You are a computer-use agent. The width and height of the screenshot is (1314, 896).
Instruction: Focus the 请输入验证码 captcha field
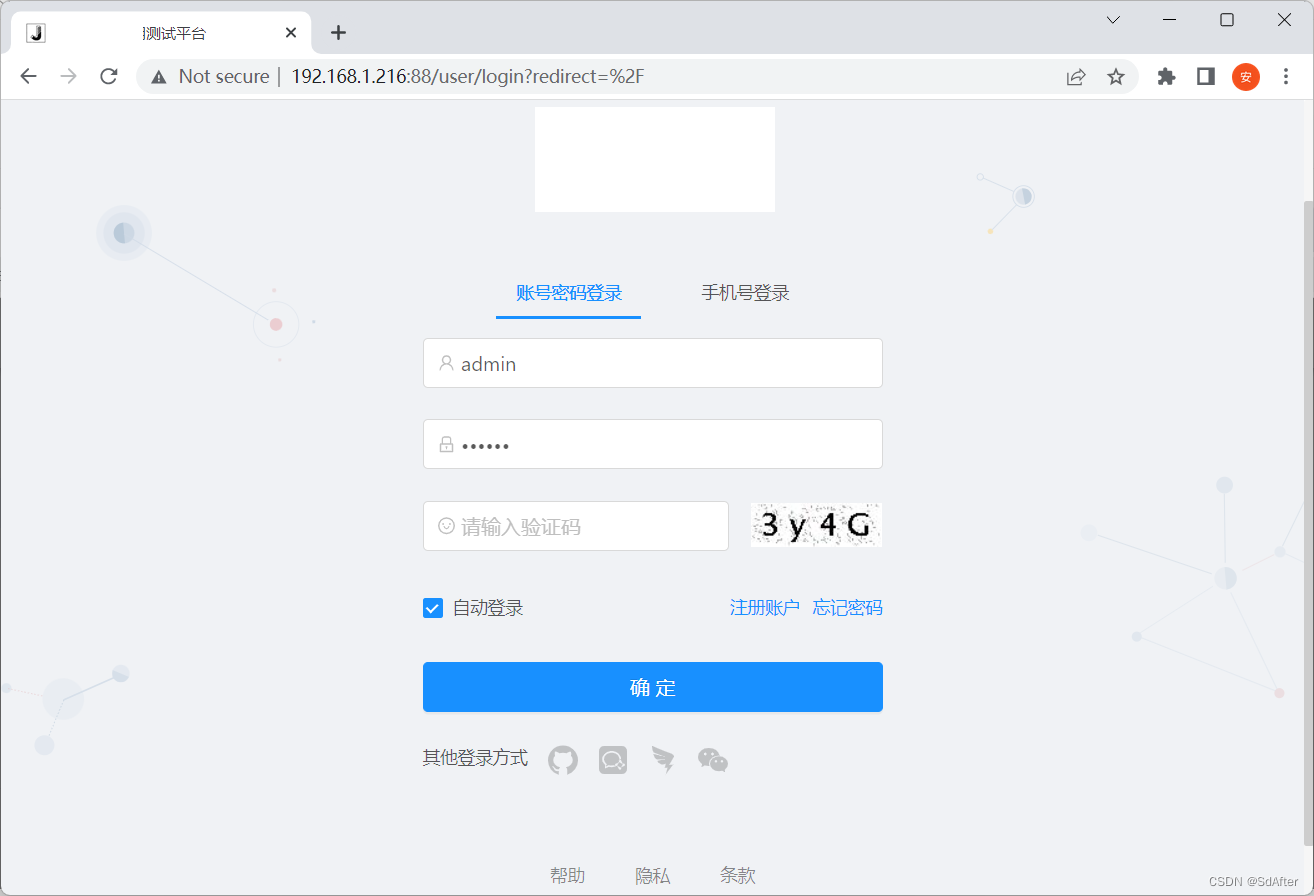pyautogui.click(x=576, y=526)
